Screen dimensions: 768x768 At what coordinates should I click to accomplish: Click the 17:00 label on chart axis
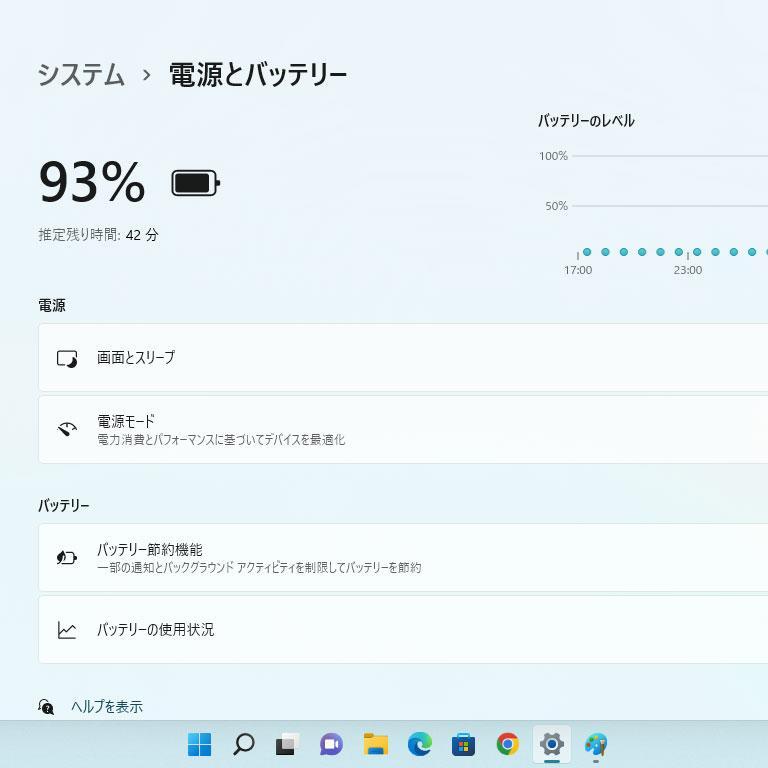pos(578,270)
